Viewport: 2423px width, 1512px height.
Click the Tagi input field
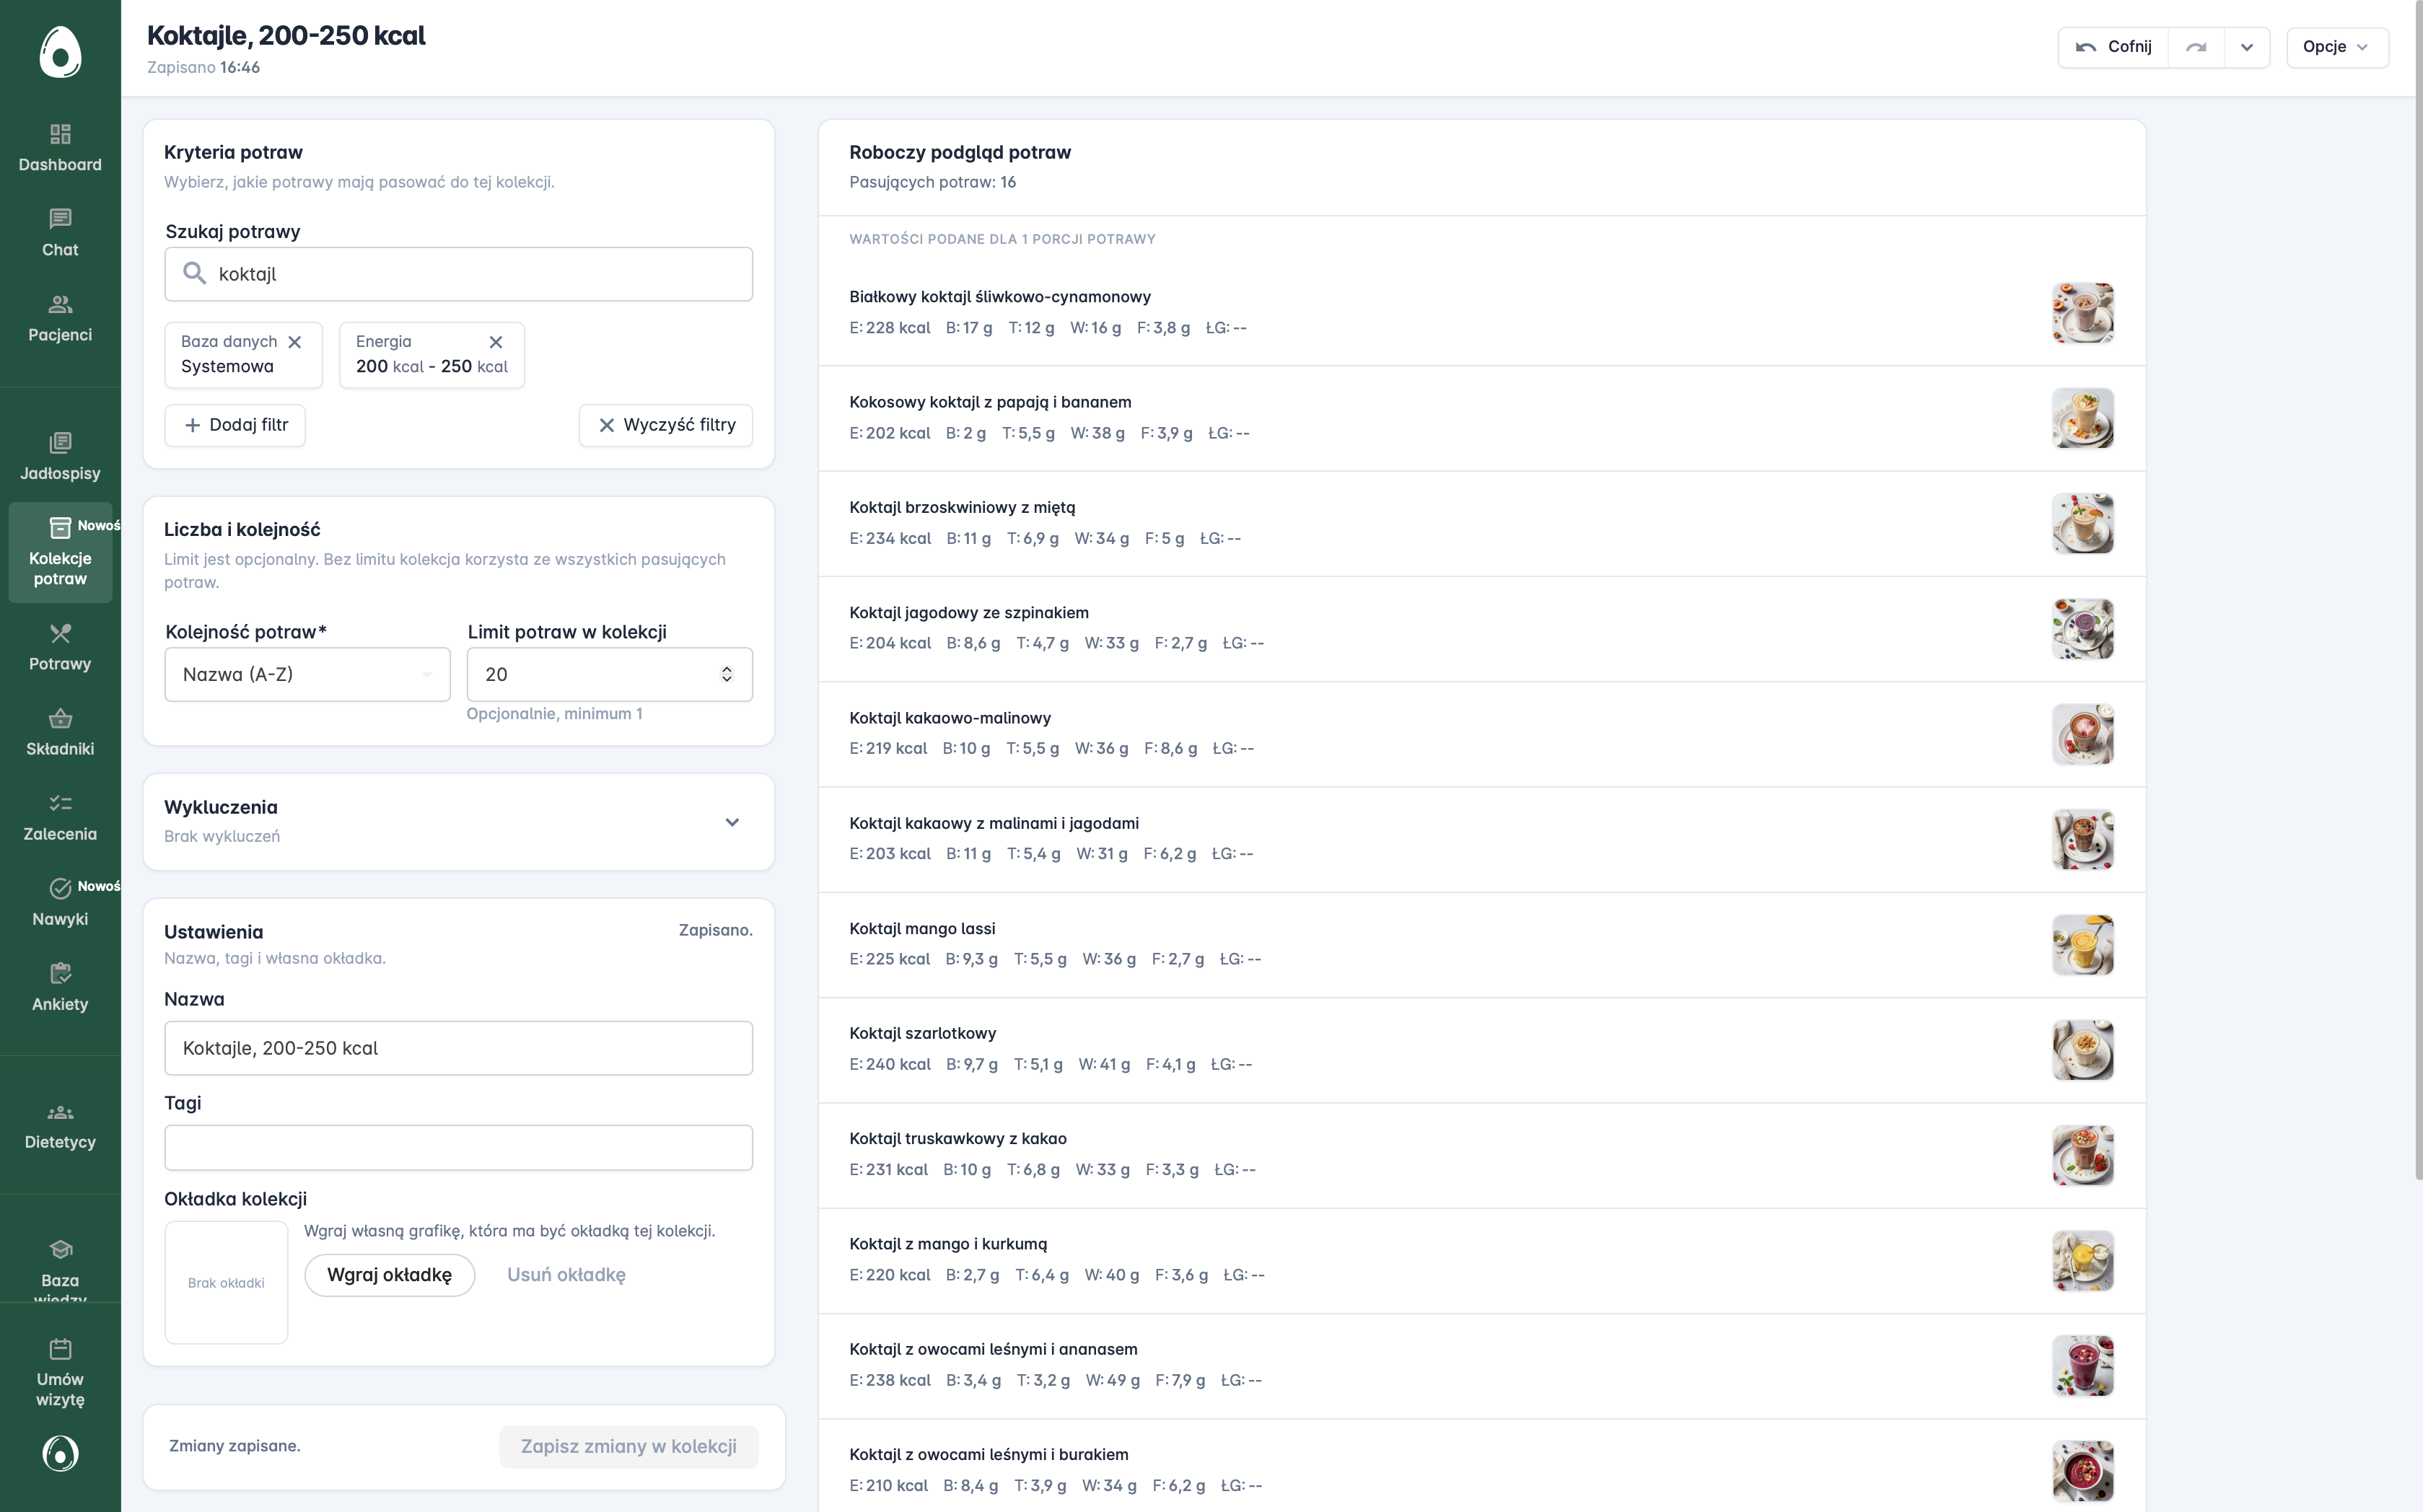pos(458,1147)
